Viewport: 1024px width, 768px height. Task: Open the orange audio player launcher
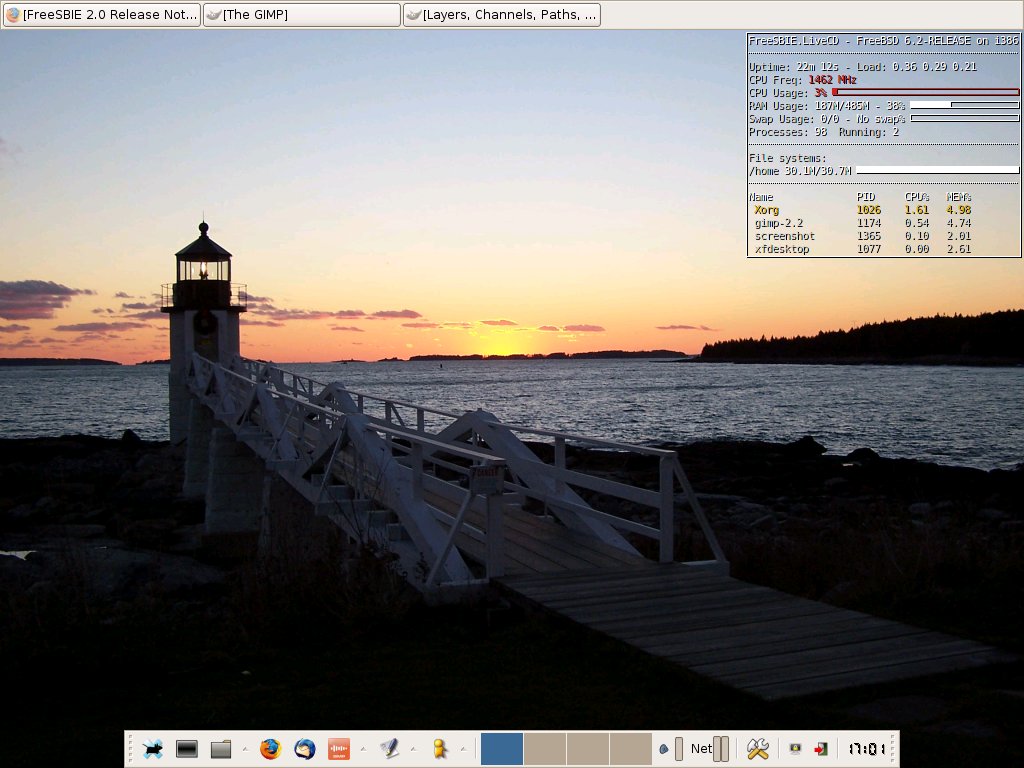coord(338,748)
